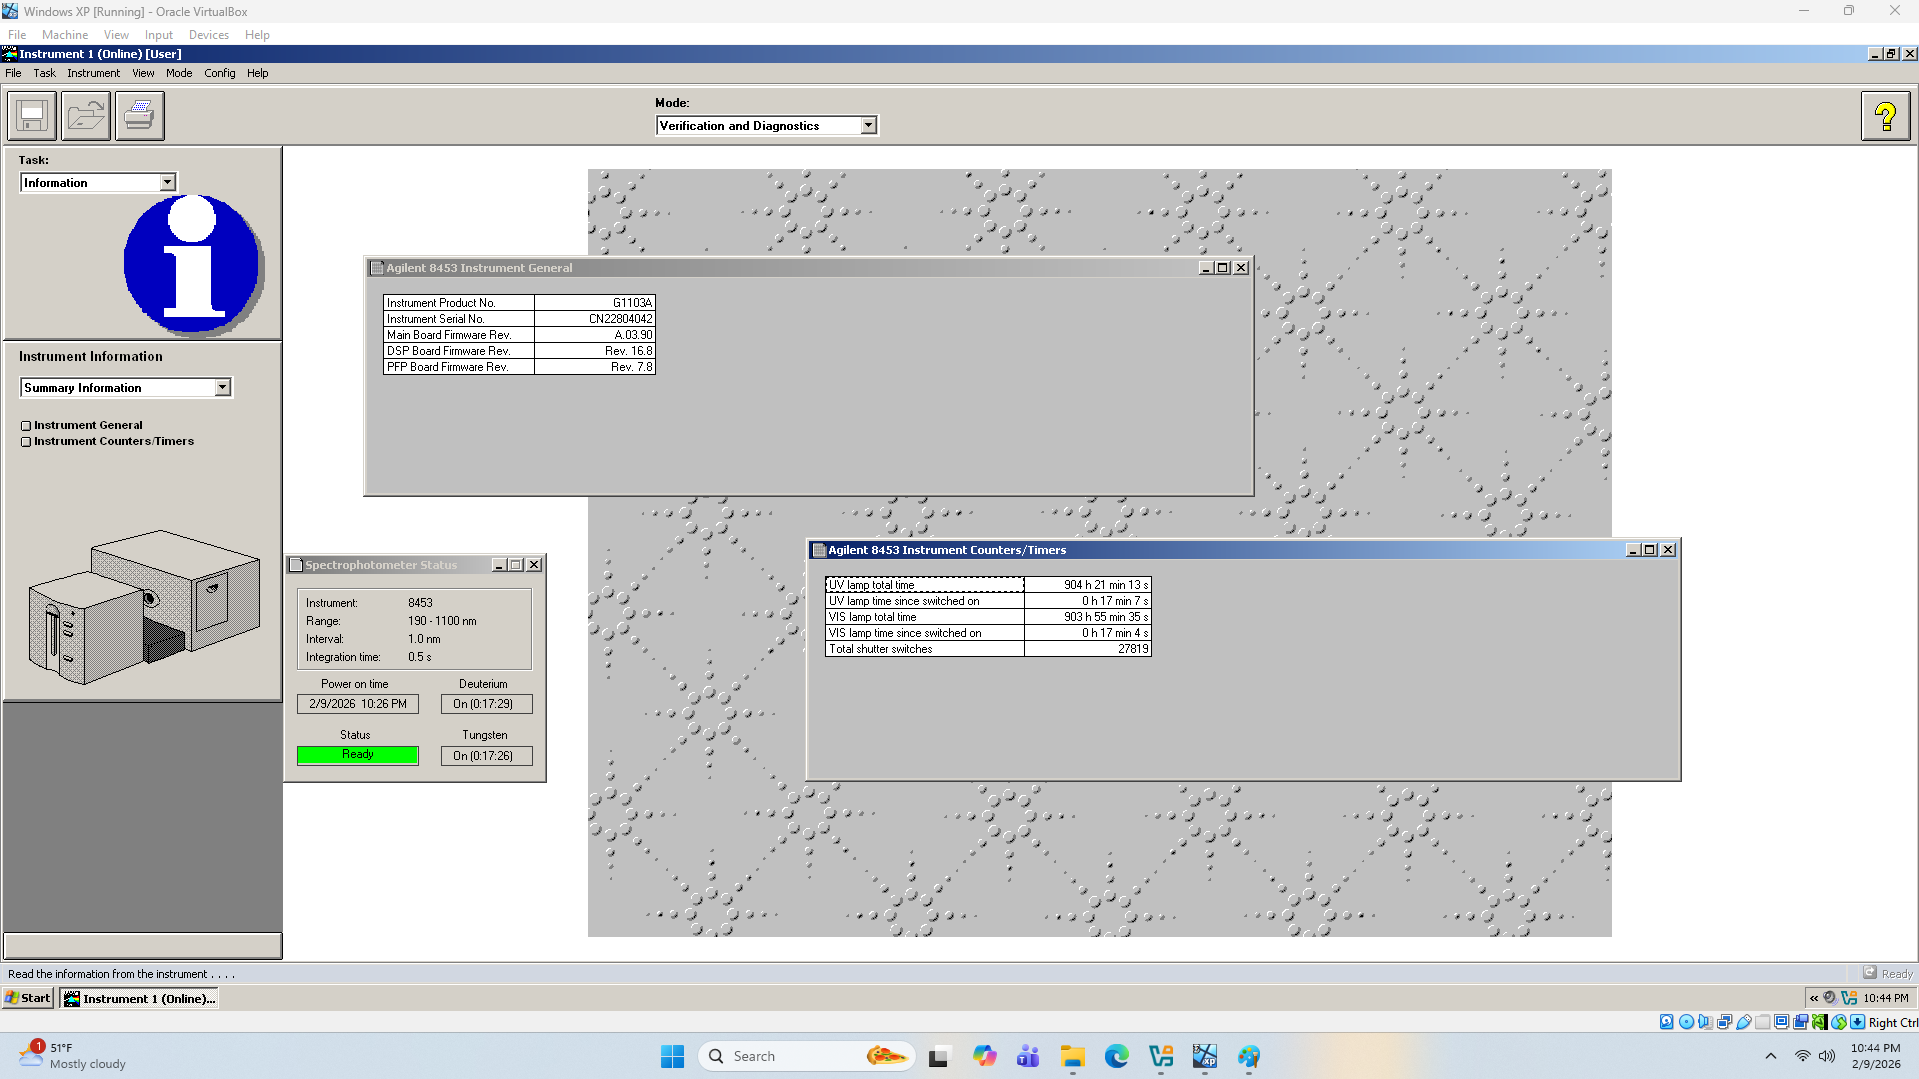1919x1079 pixels.
Task: Click the Instrument General window title icon
Action: [377, 268]
